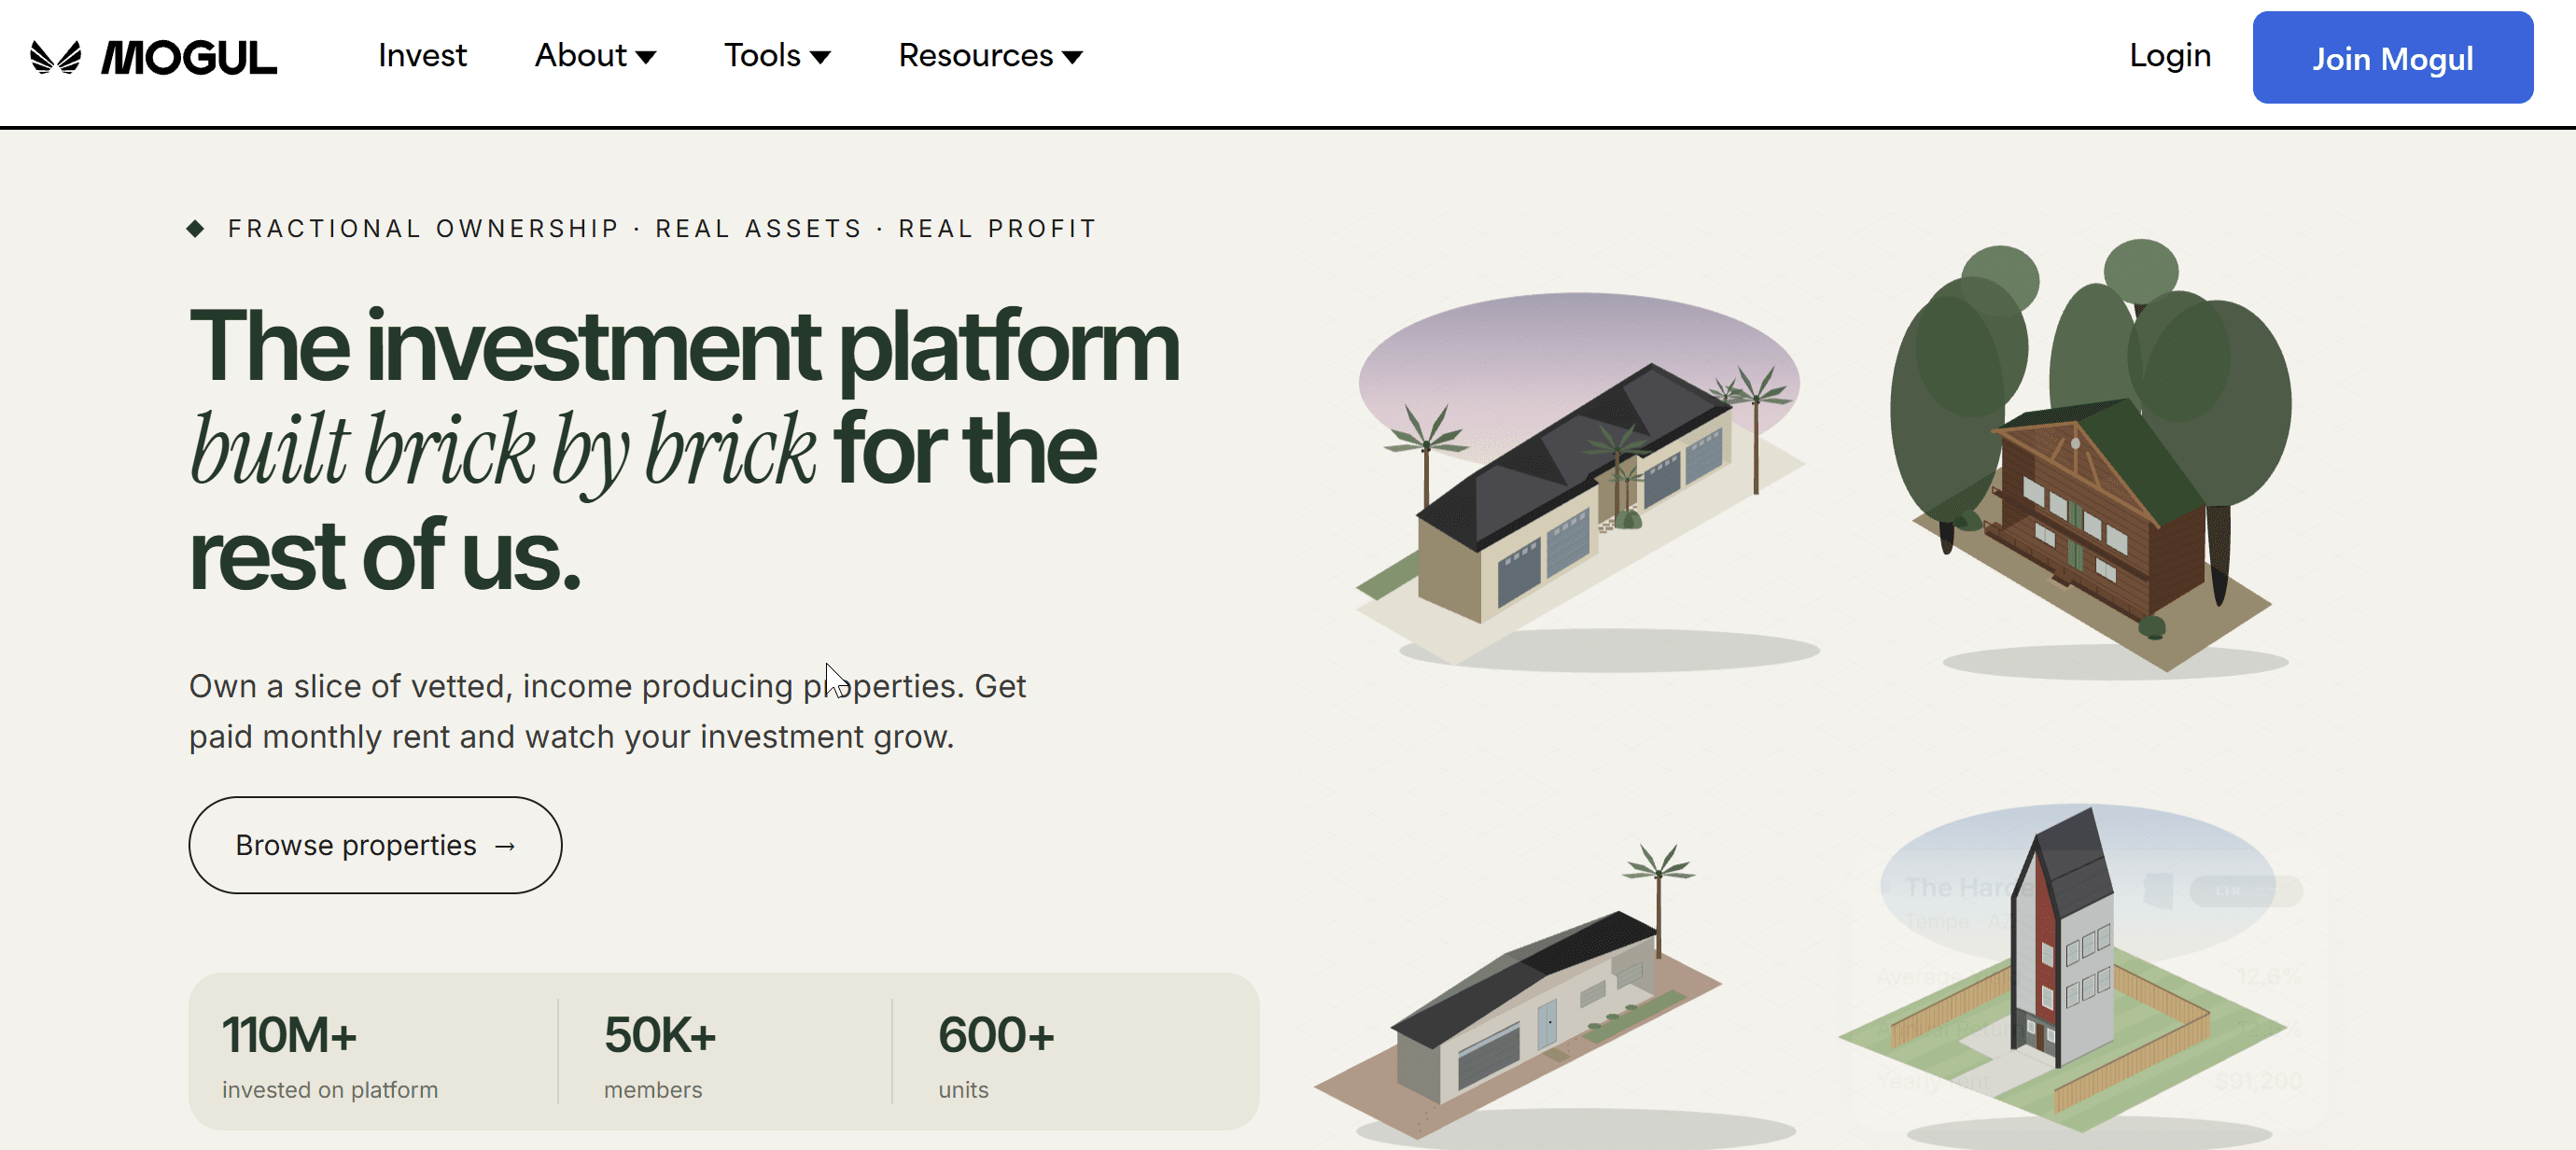Click the tagline text Fractional Ownership
The height and width of the screenshot is (1150, 2576).
tap(424, 229)
